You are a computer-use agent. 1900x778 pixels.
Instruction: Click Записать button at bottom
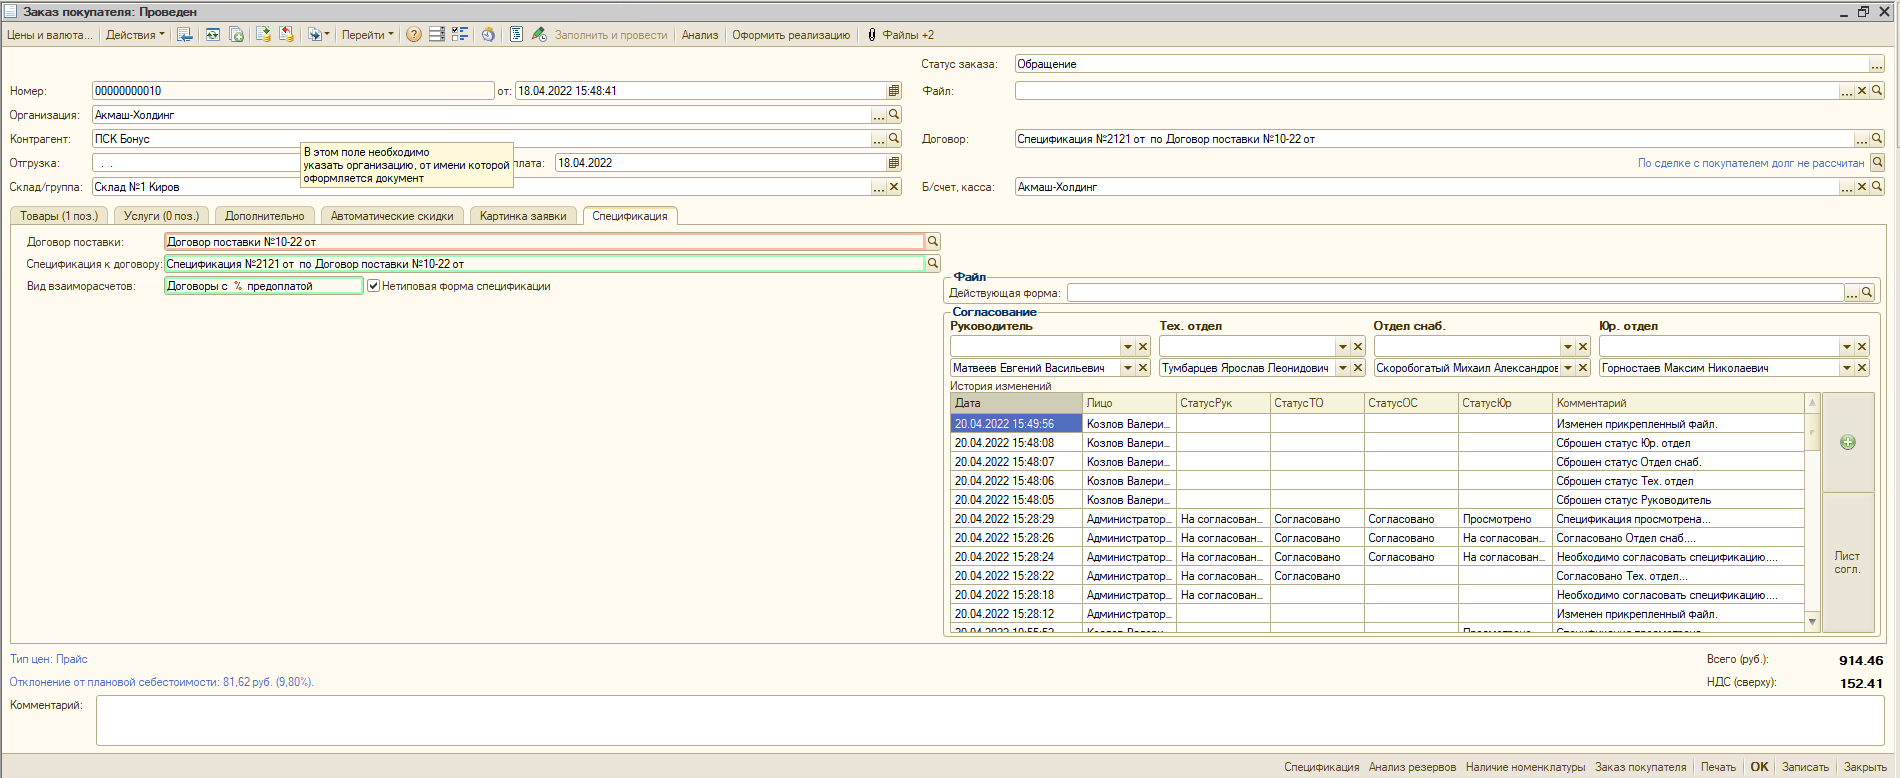click(1805, 767)
